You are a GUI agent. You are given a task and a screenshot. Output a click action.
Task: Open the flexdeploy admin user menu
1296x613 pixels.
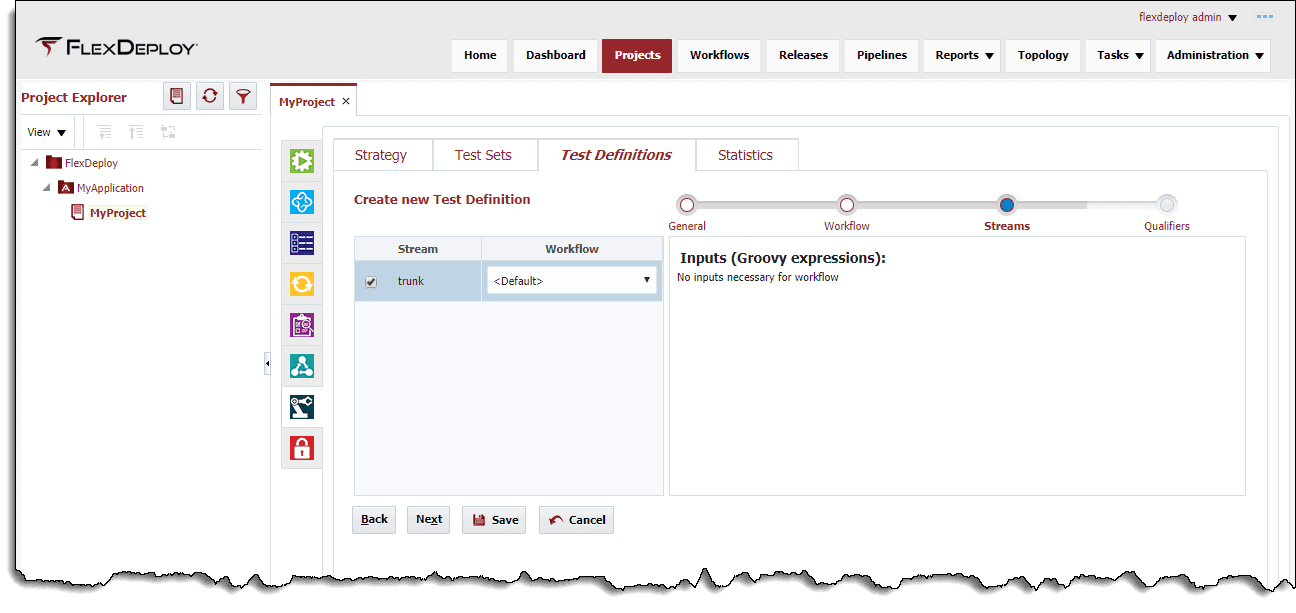pos(1188,17)
